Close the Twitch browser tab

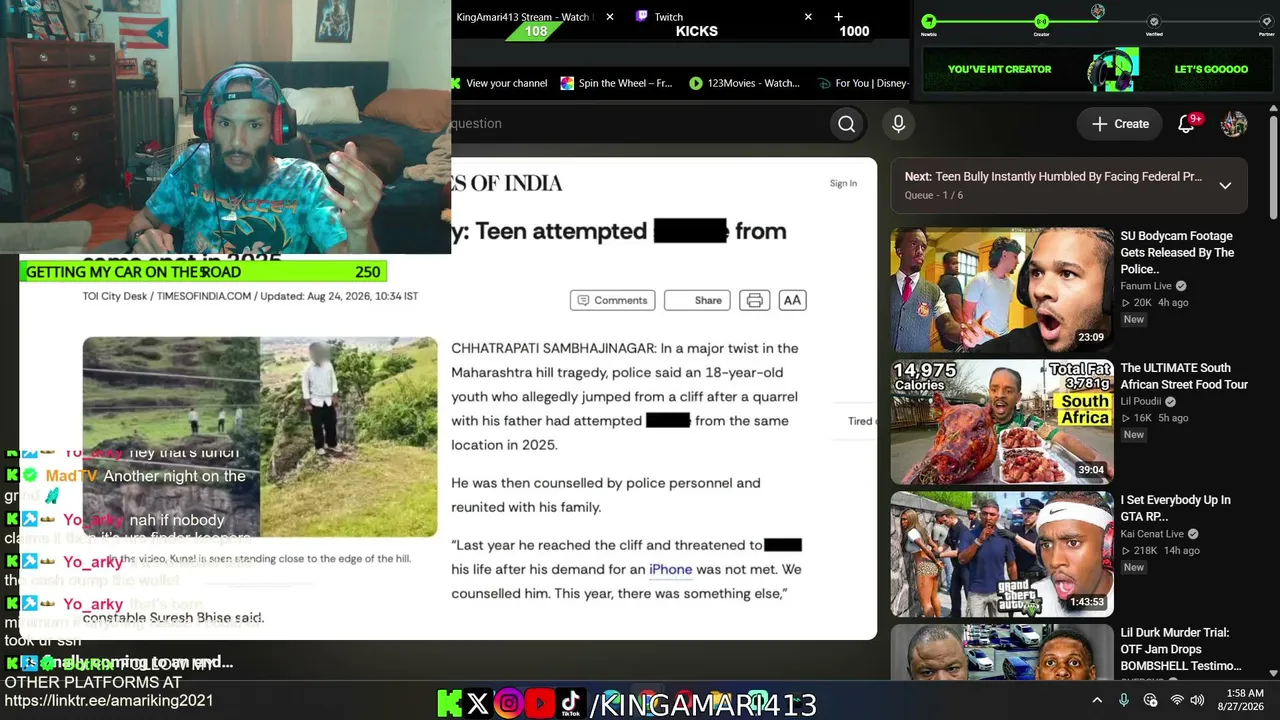click(x=808, y=17)
